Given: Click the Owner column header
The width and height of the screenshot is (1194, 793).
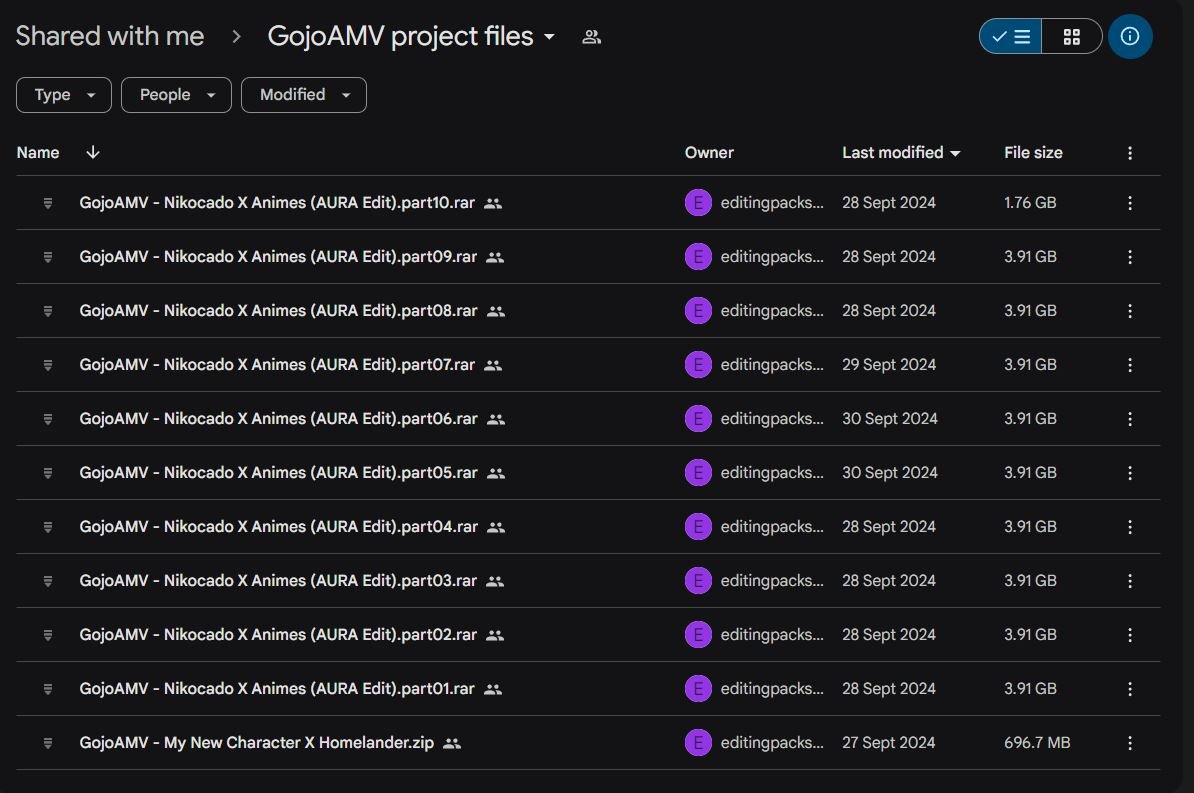Looking at the screenshot, I should click(709, 152).
